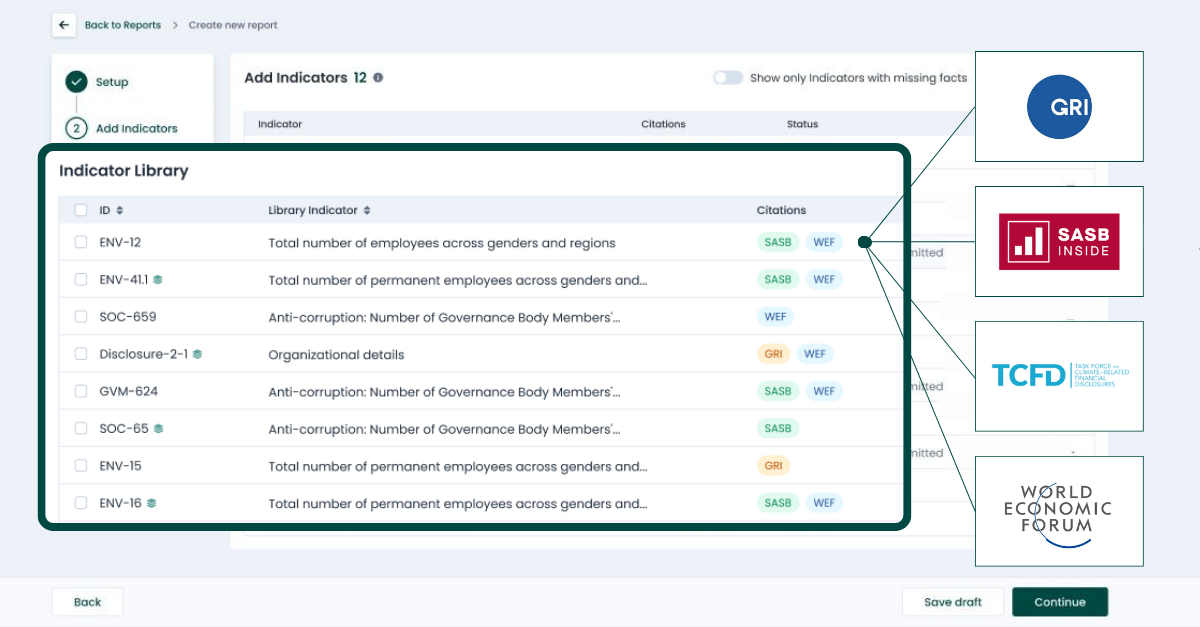Select step 2 Add Indicators
Screen dimensions: 1200x627
[122, 128]
